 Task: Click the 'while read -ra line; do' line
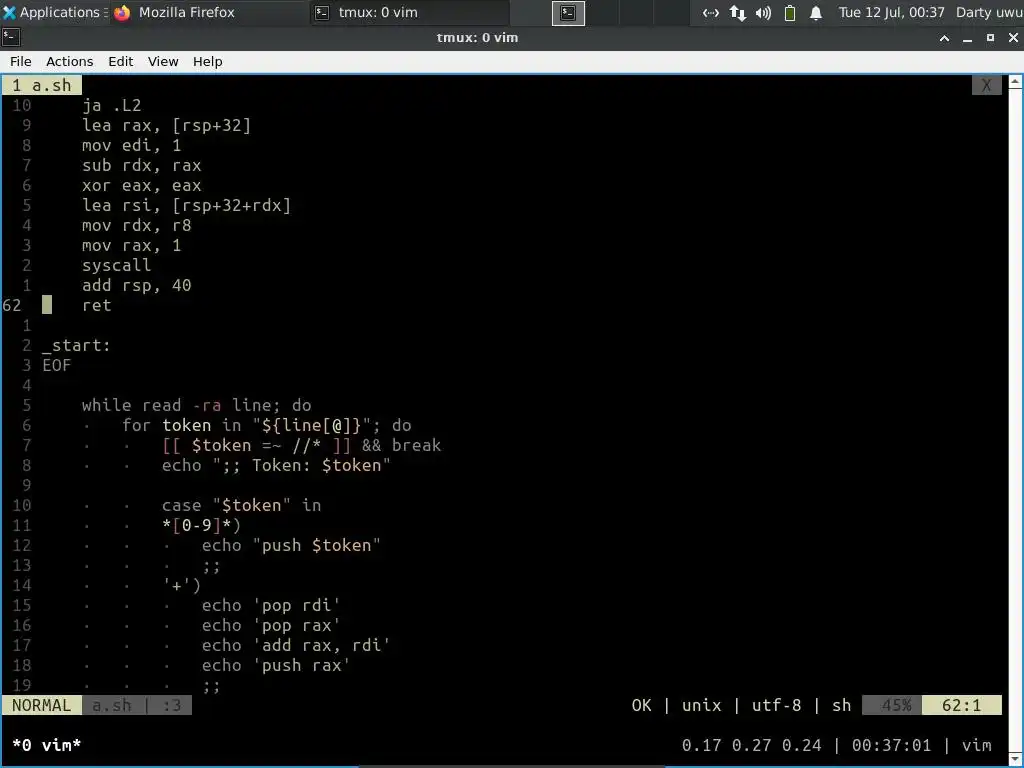click(197, 406)
